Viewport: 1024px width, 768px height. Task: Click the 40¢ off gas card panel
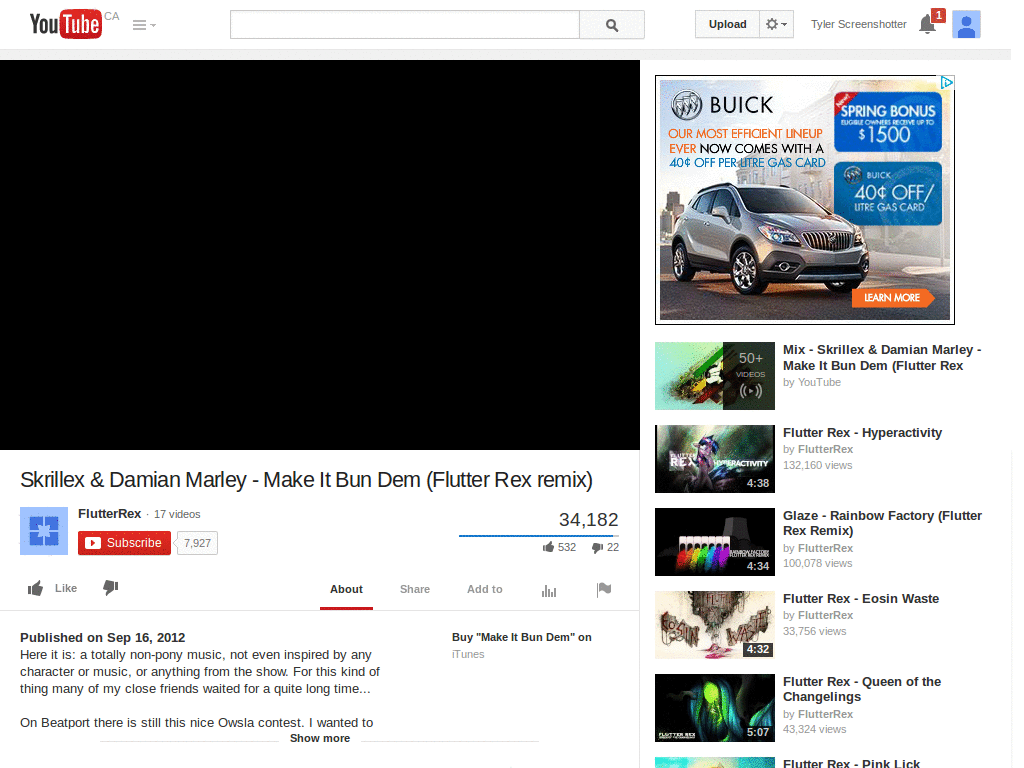click(x=888, y=194)
